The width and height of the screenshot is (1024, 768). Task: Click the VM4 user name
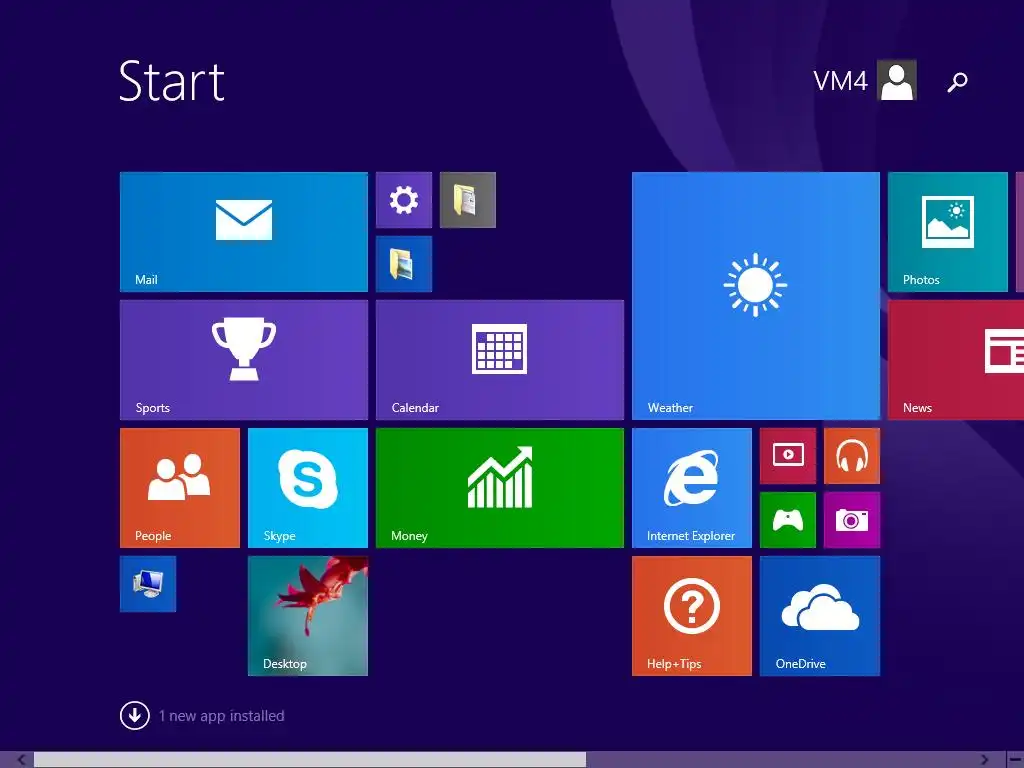pyautogui.click(x=840, y=82)
